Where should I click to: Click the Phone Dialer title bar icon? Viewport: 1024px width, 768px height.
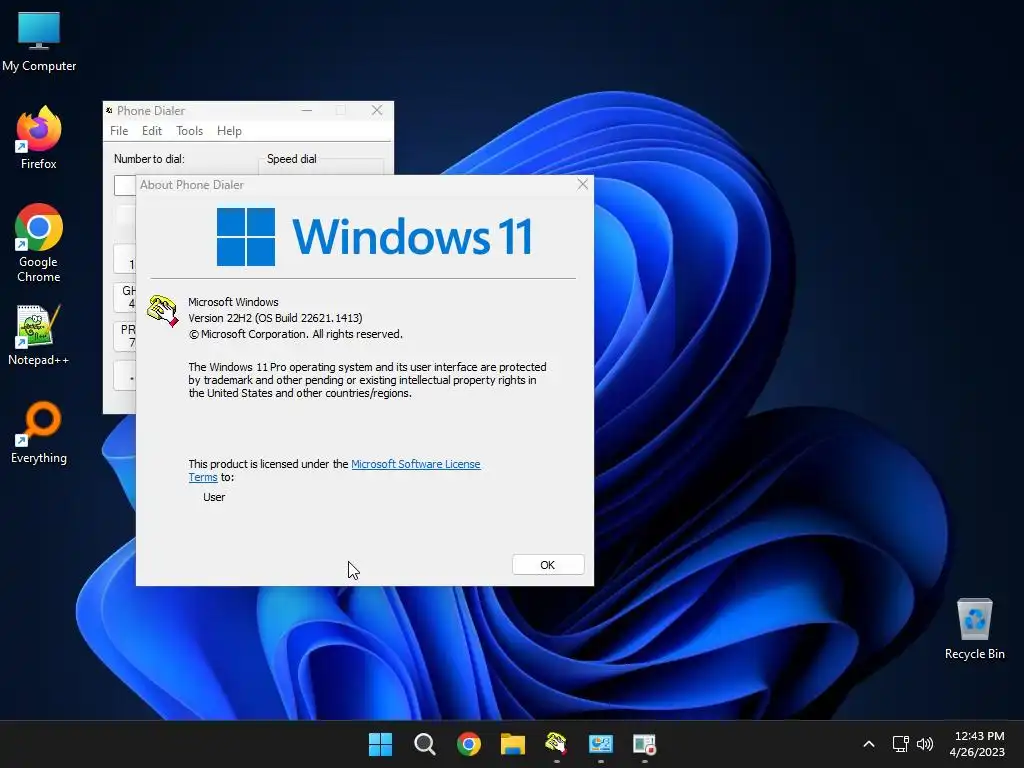[109, 110]
